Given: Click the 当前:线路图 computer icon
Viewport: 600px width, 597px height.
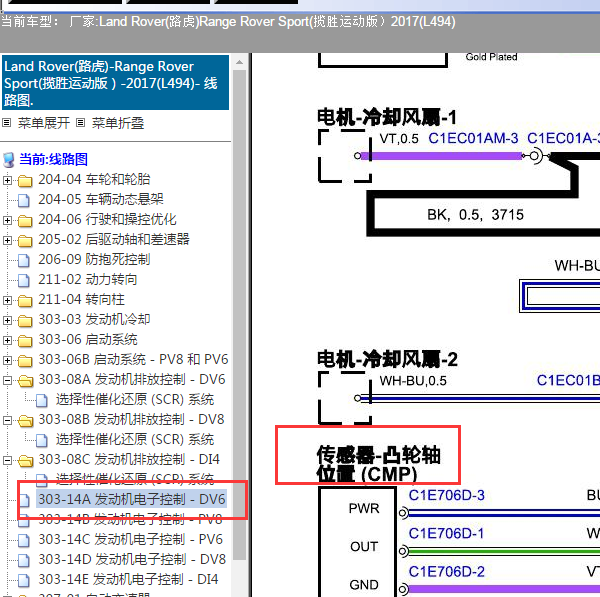Looking at the screenshot, I should 8,160.
